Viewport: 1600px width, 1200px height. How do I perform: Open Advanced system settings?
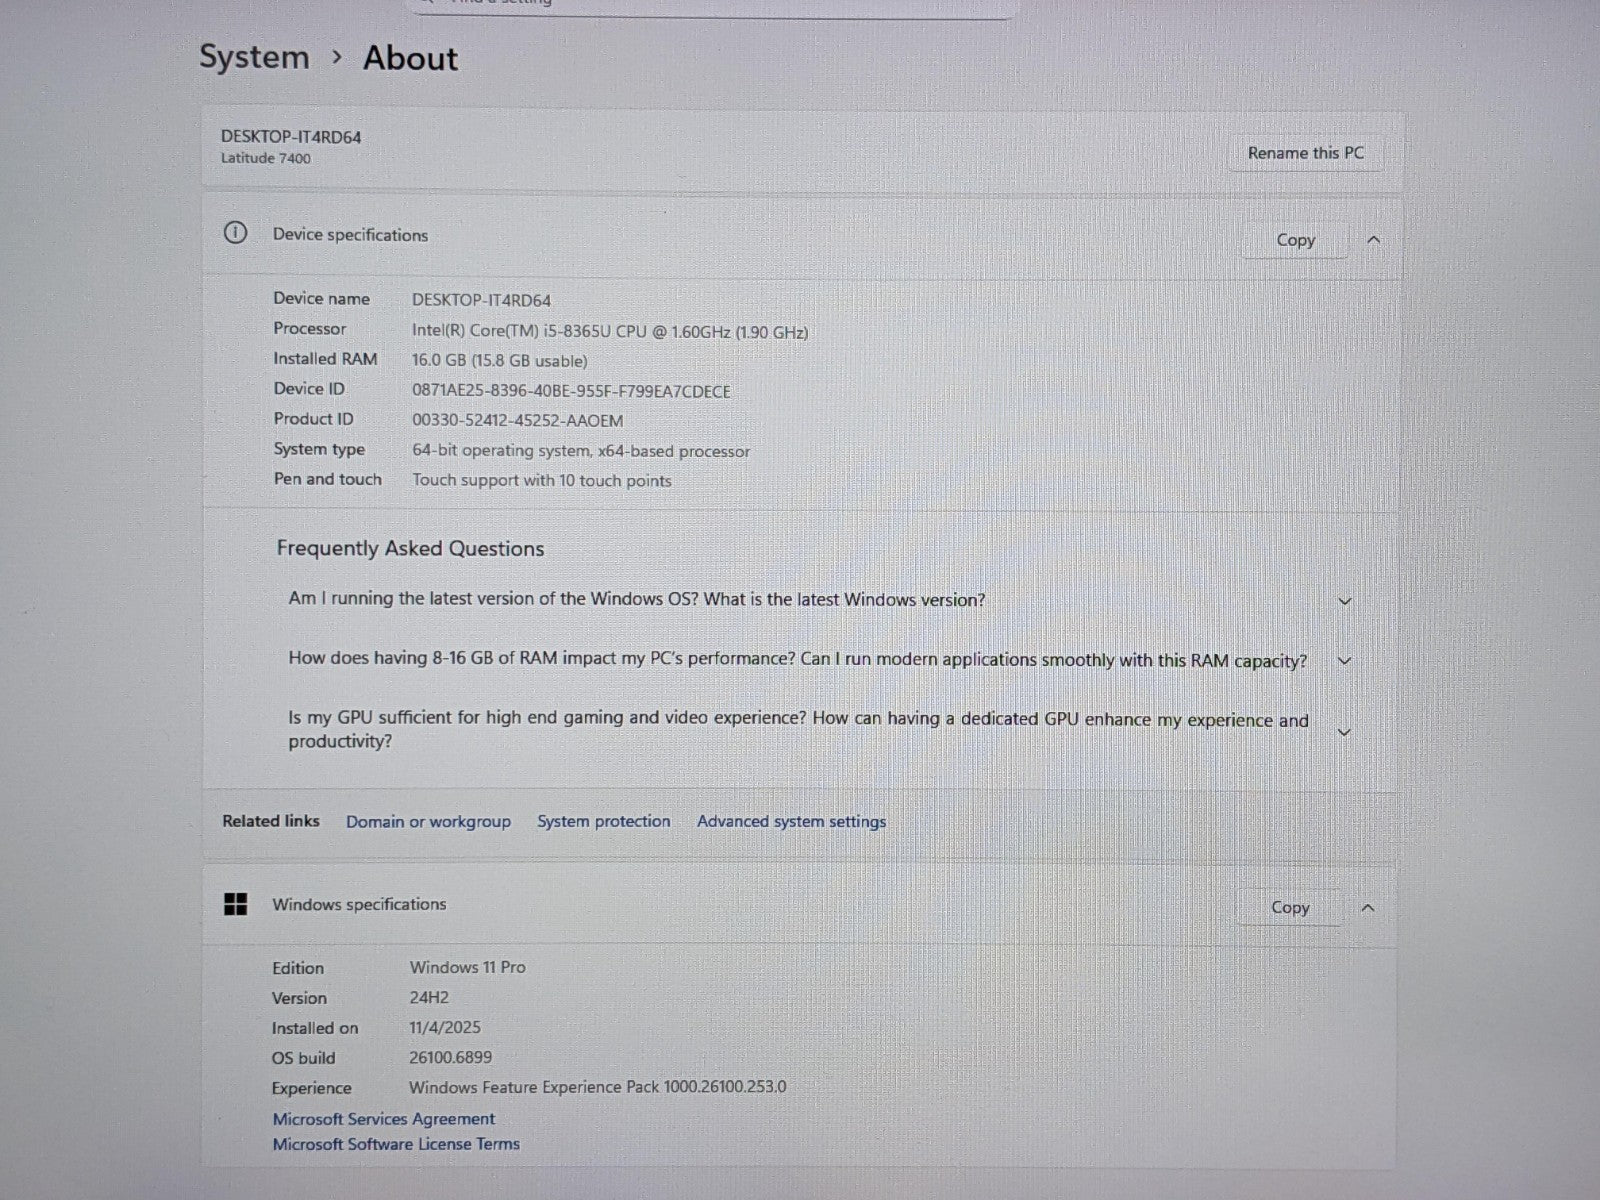tap(791, 822)
